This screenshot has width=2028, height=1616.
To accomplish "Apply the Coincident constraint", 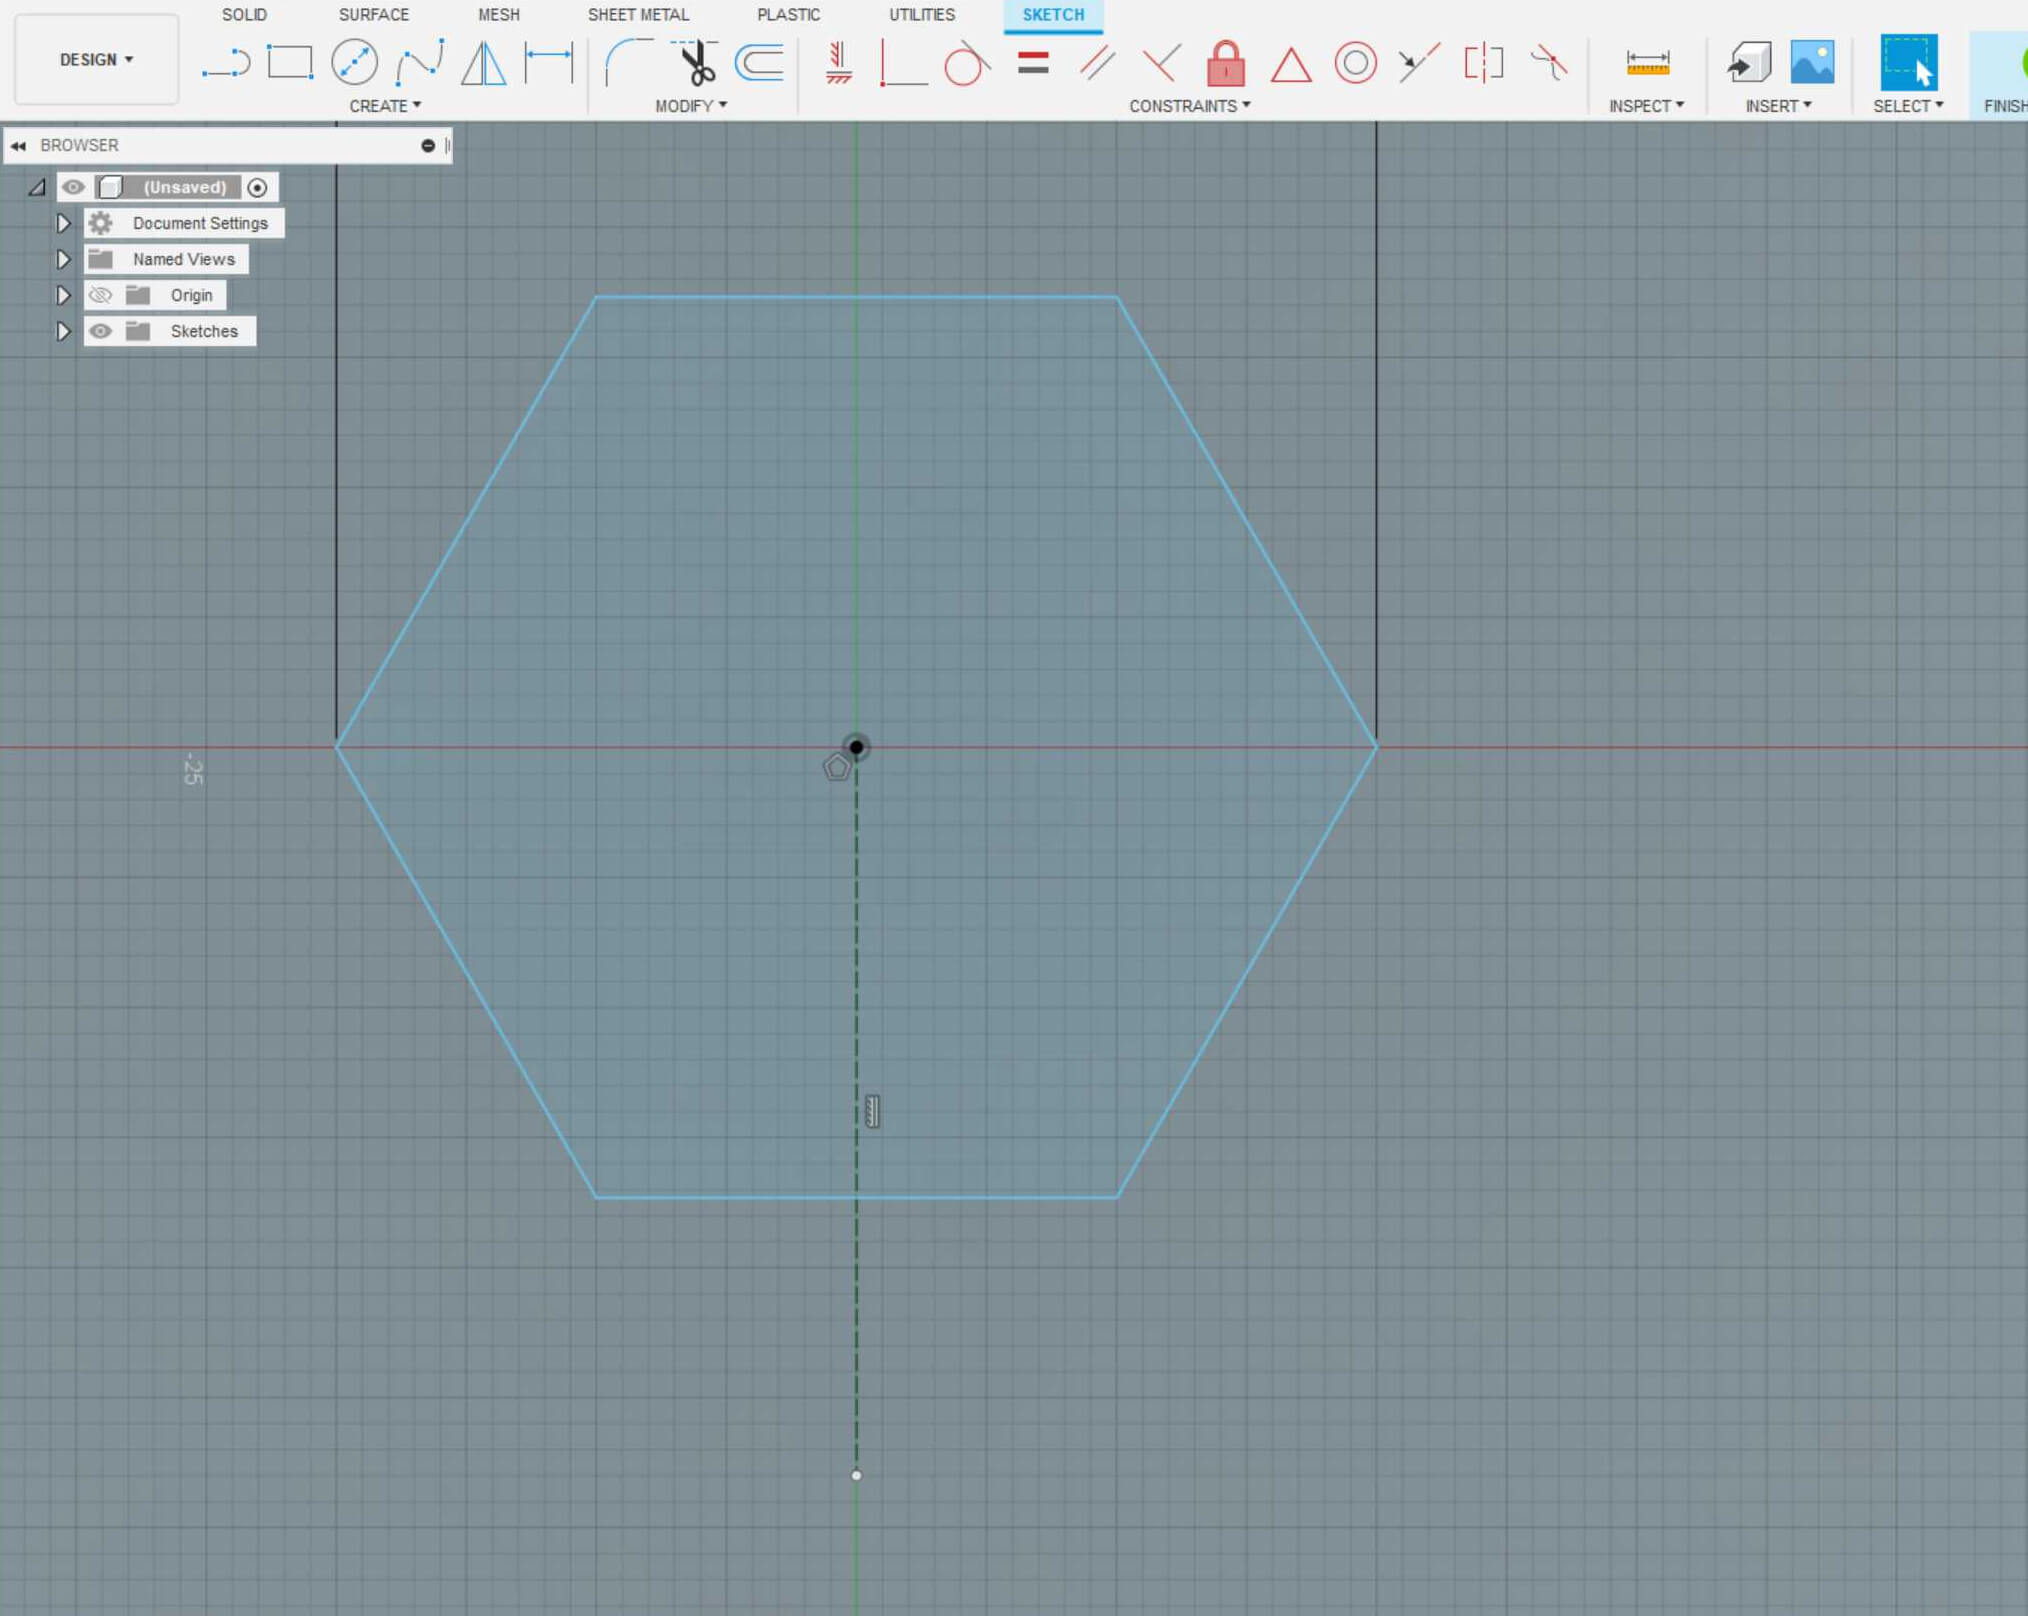I will pyautogui.click(x=903, y=63).
